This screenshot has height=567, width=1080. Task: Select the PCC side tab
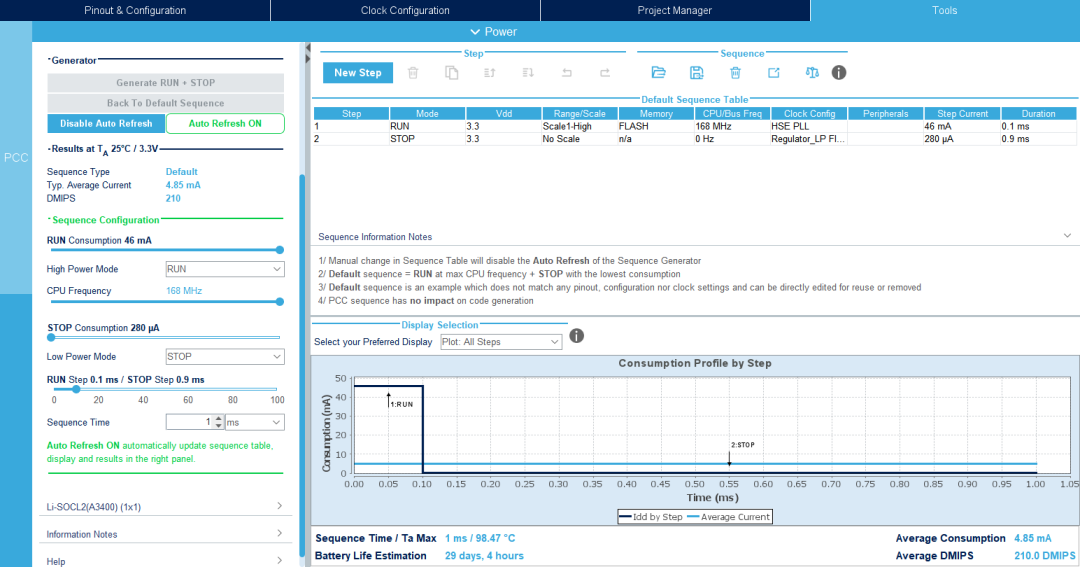click(16, 158)
